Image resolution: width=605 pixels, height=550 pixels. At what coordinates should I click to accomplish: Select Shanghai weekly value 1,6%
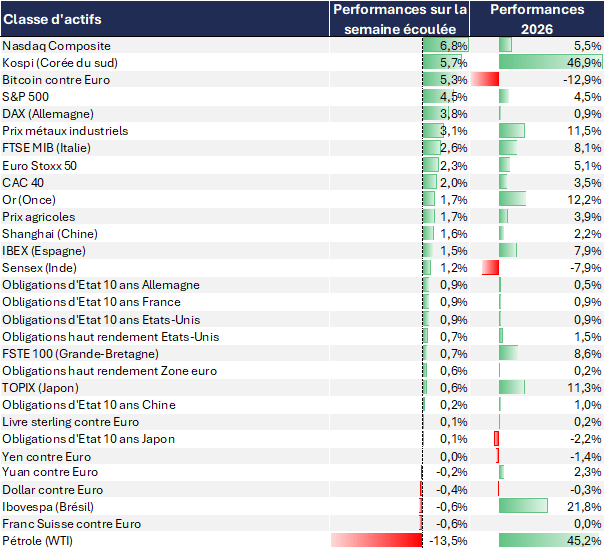454,234
